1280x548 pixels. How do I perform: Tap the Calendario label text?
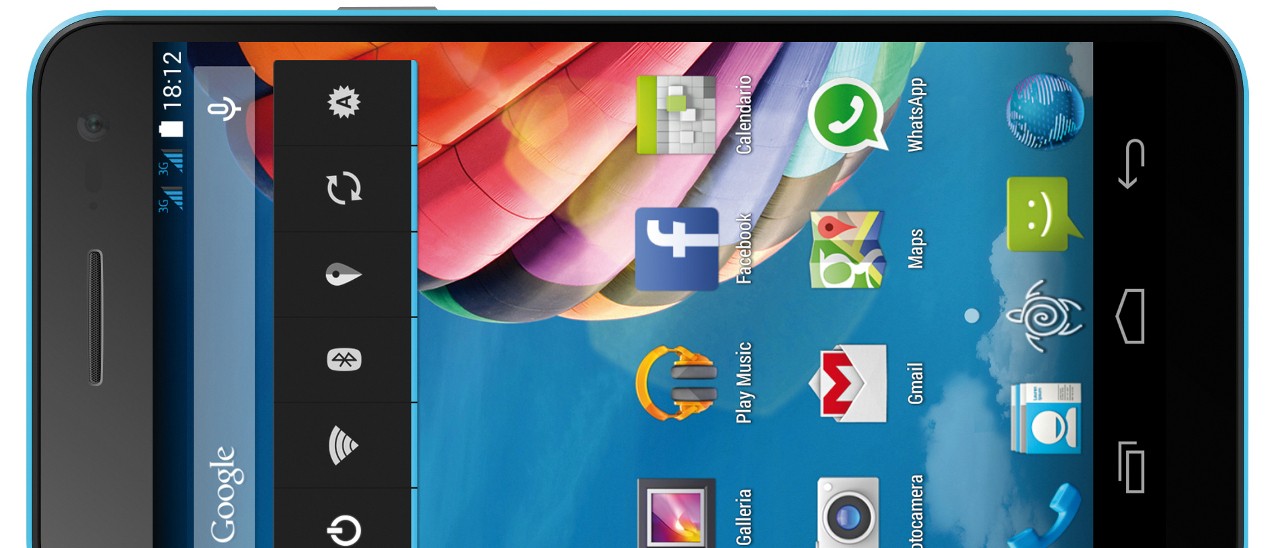pos(744,114)
